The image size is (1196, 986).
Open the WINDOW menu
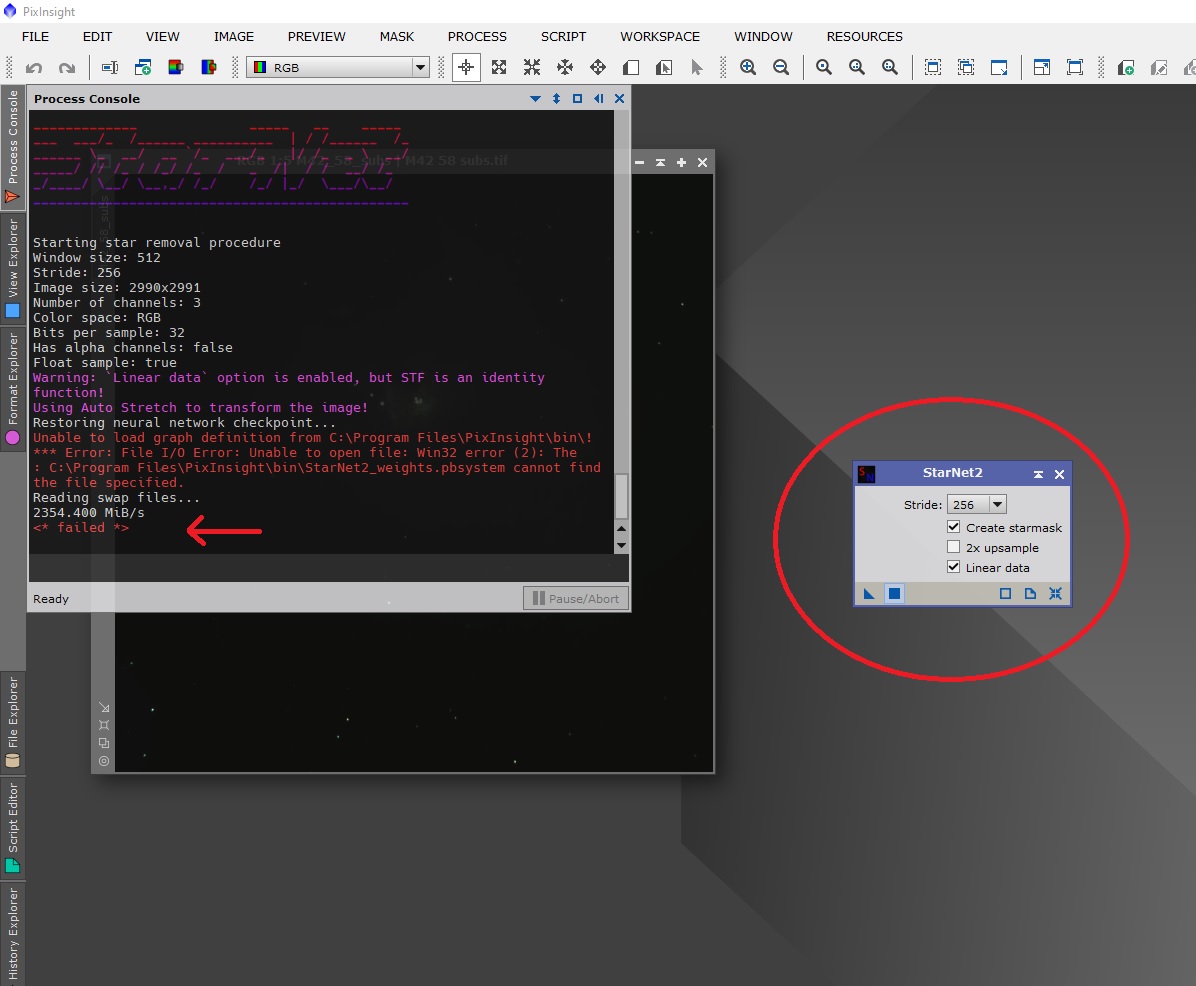(763, 37)
